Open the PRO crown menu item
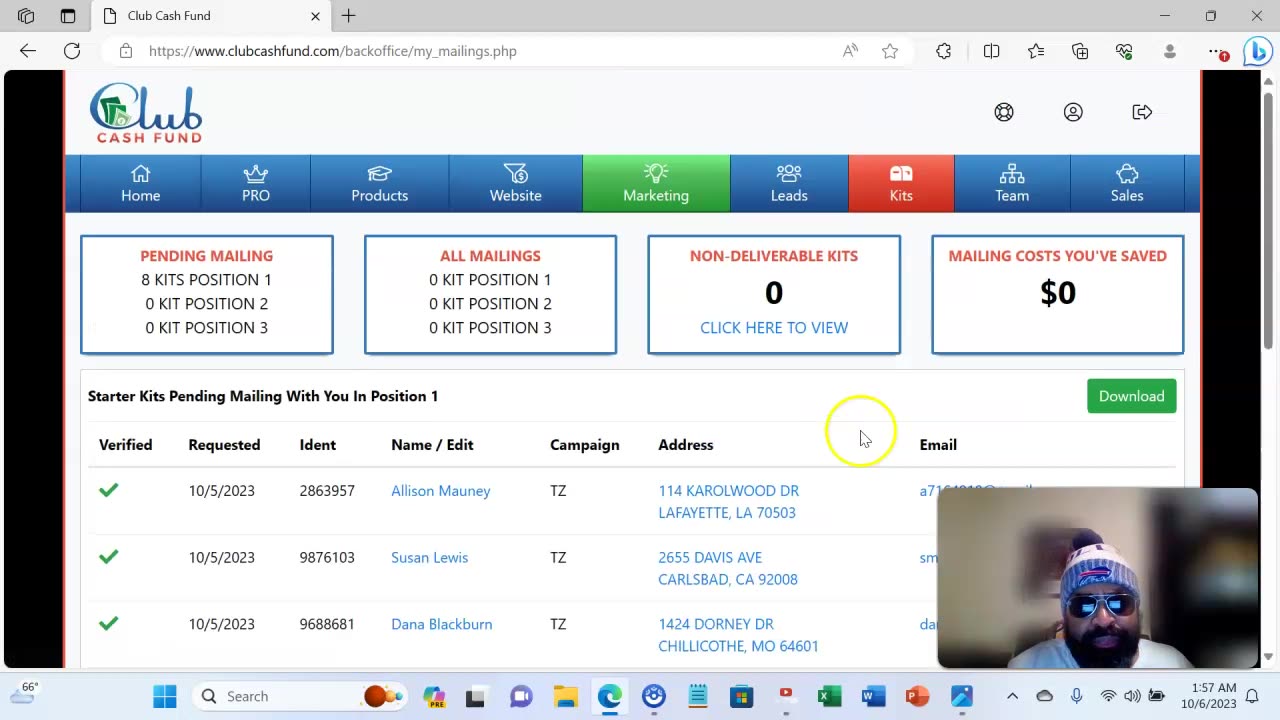 (x=256, y=184)
